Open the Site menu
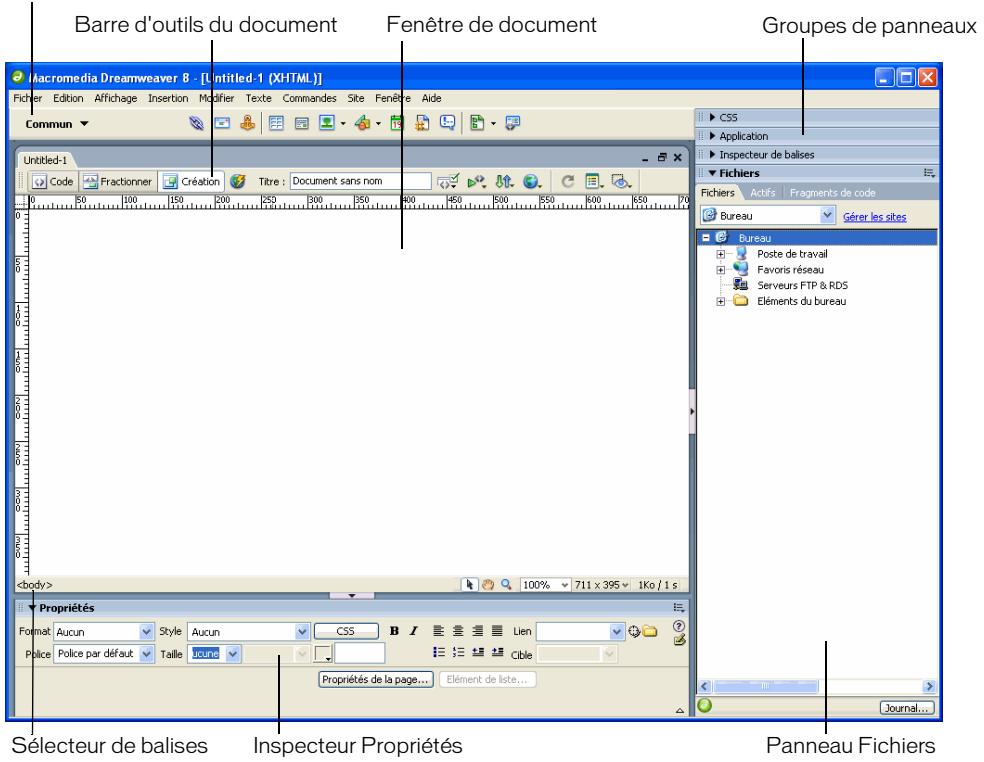 click(x=356, y=98)
